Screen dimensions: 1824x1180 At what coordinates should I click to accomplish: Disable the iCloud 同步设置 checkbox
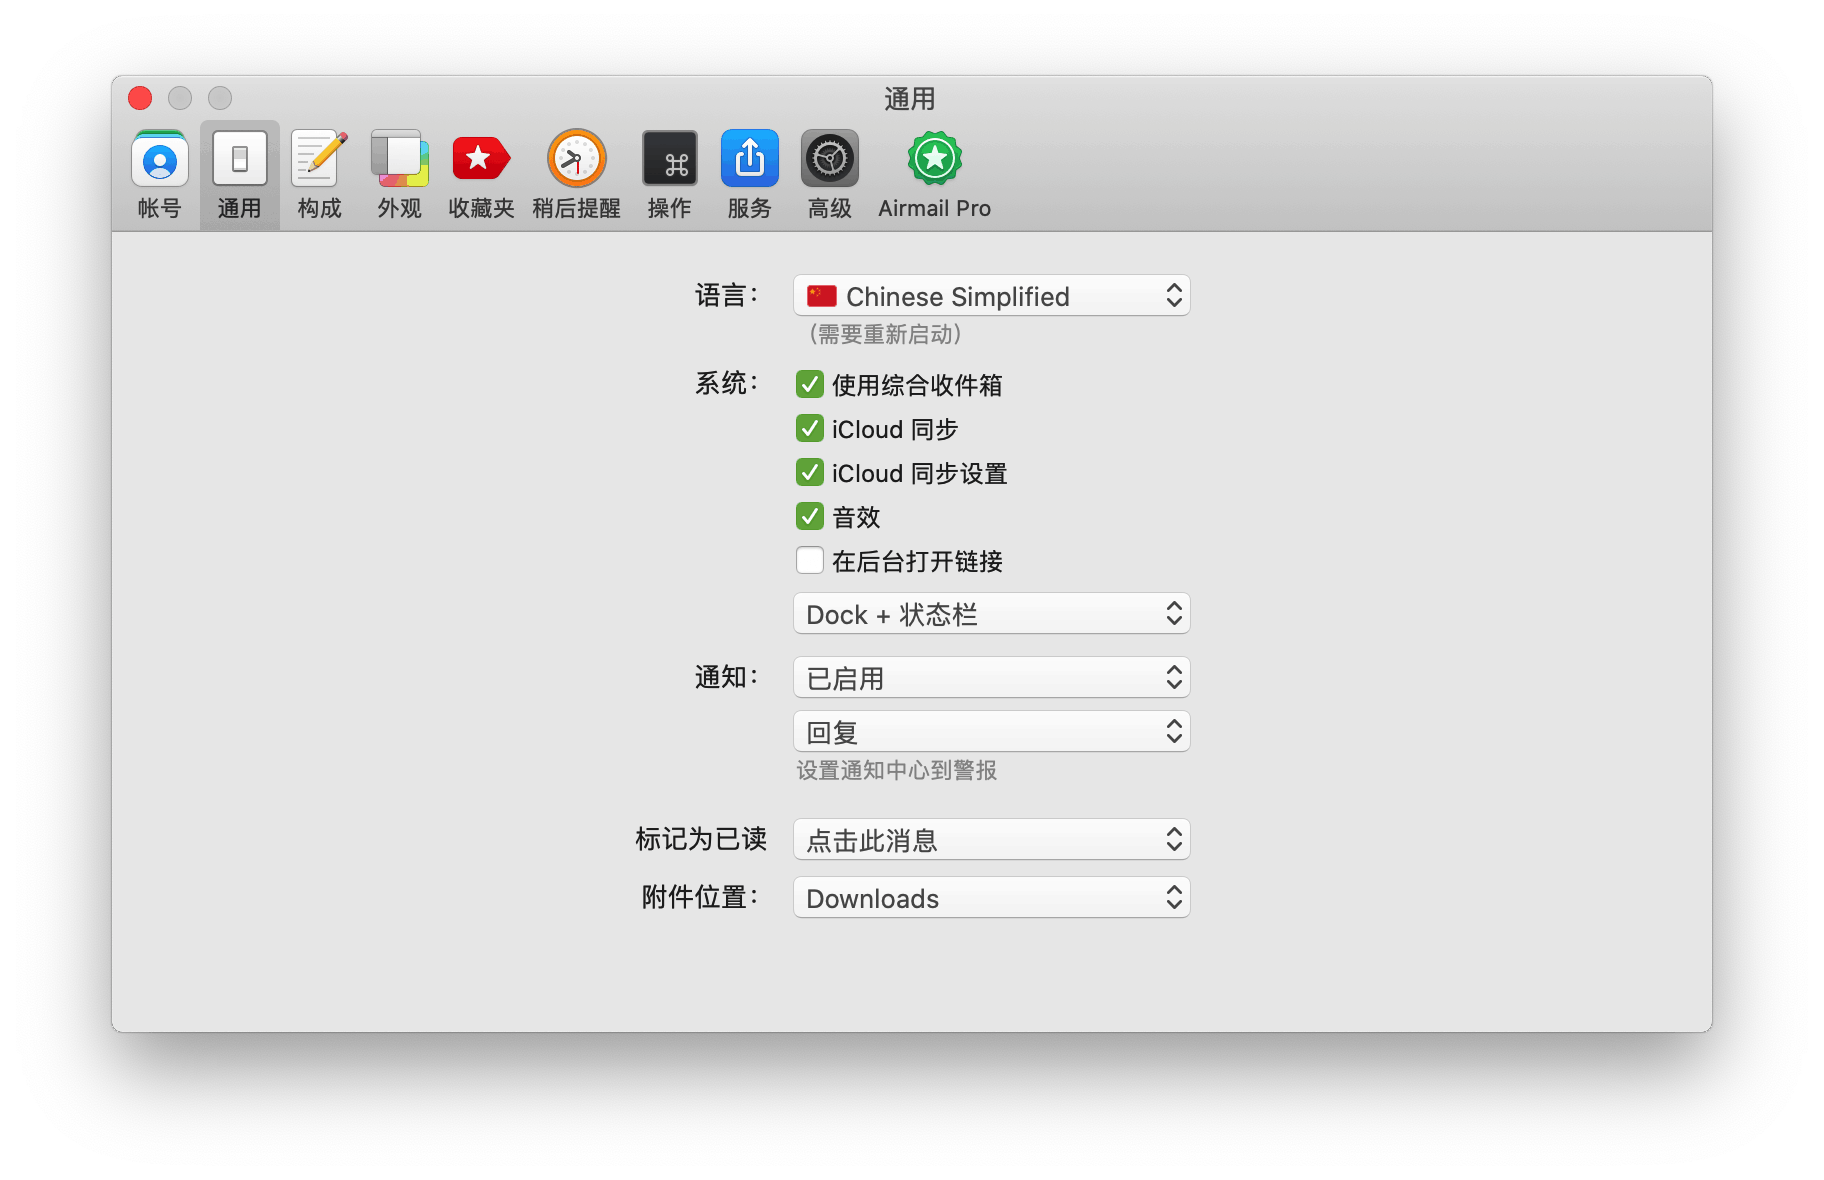click(x=810, y=473)
